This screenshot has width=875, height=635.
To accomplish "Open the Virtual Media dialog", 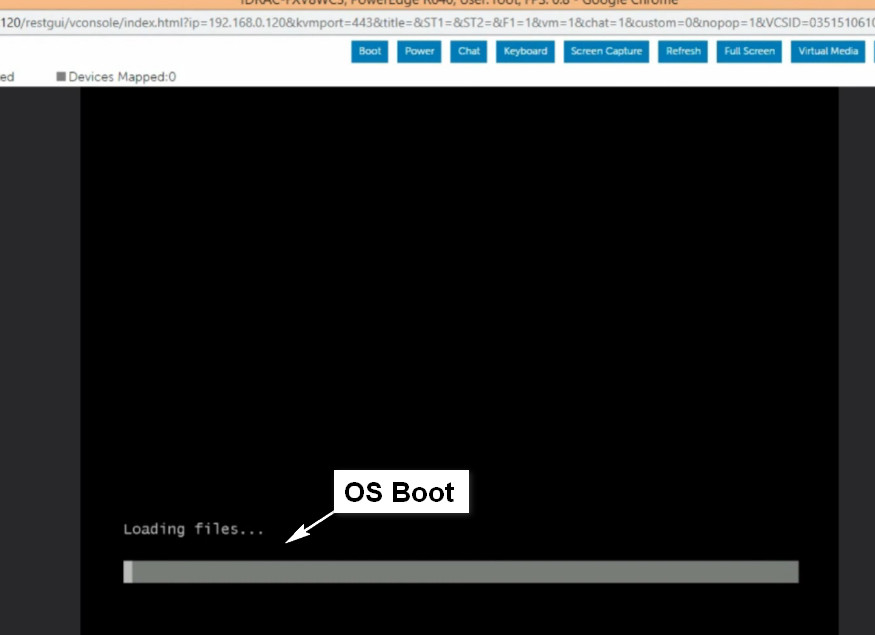I will click(x=828, y=51).
